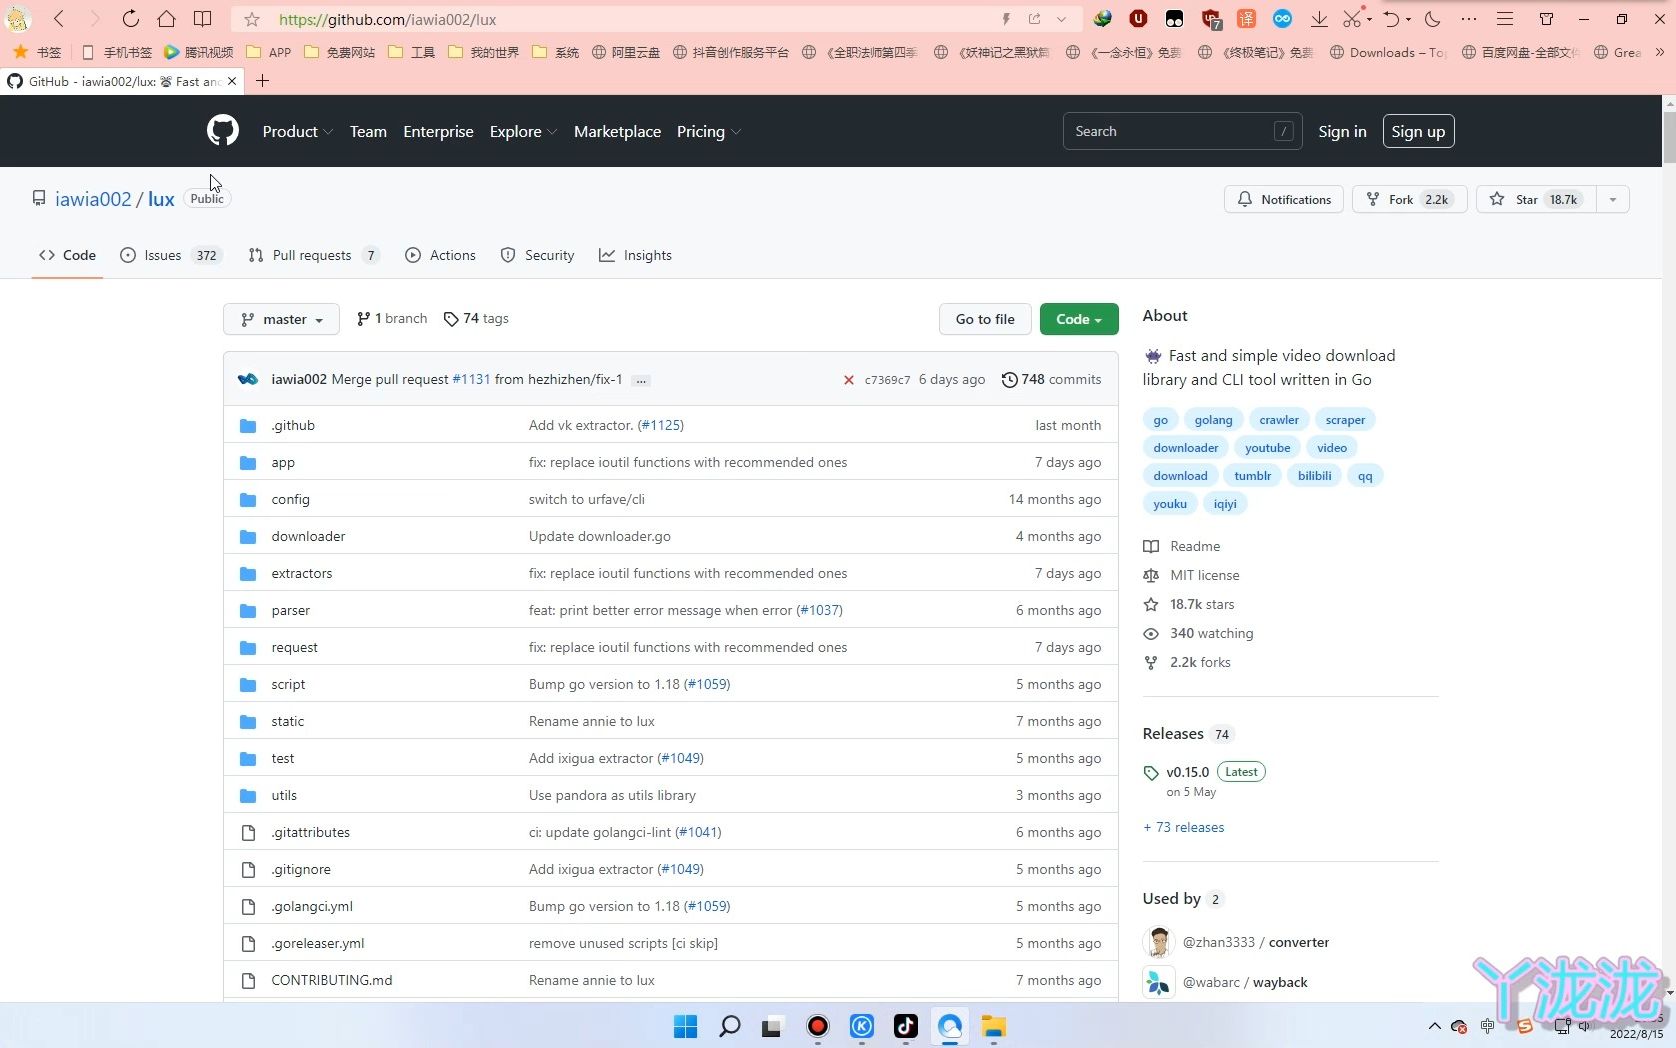
Task: Expand address bar dropdown chevron
Action: 1062,19
